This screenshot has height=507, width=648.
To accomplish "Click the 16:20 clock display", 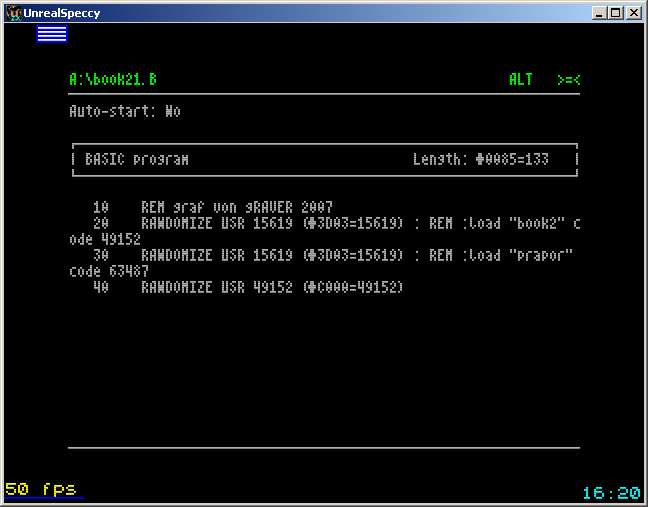I will (610, 493).
